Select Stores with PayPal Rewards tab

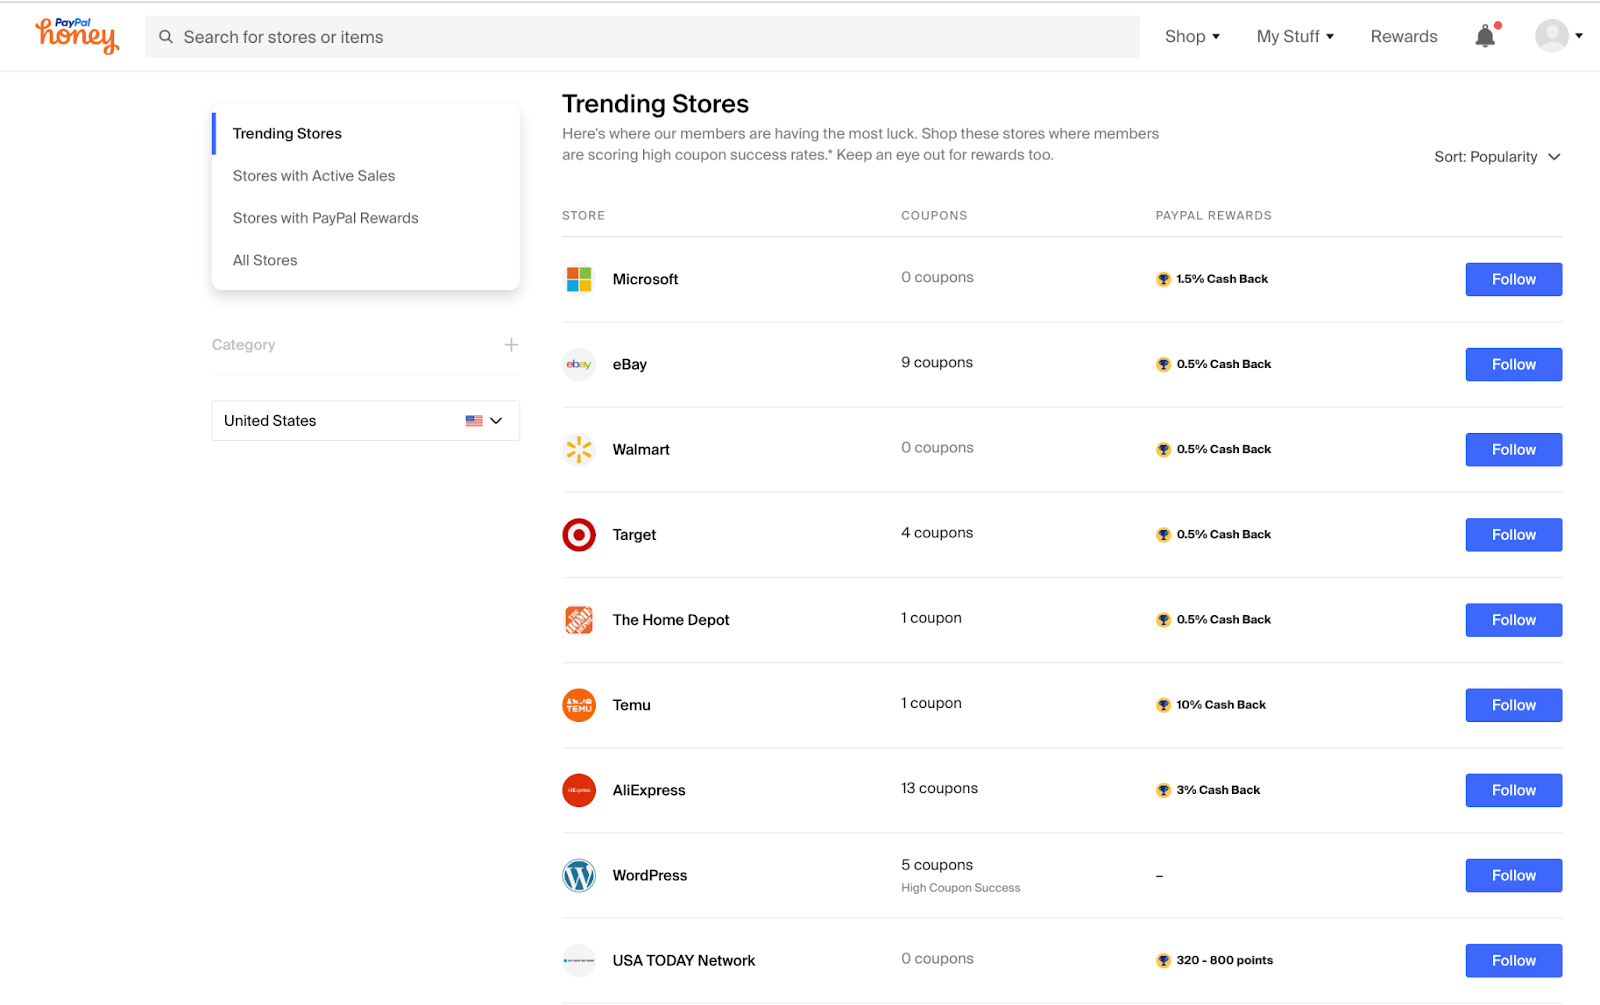pos(325,218)
